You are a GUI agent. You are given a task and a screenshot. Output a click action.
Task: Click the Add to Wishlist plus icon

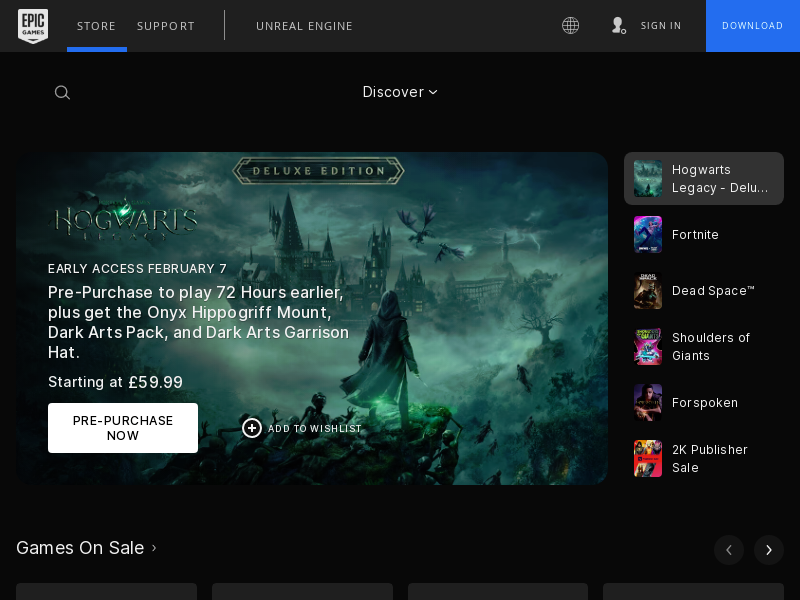(252, 428)
